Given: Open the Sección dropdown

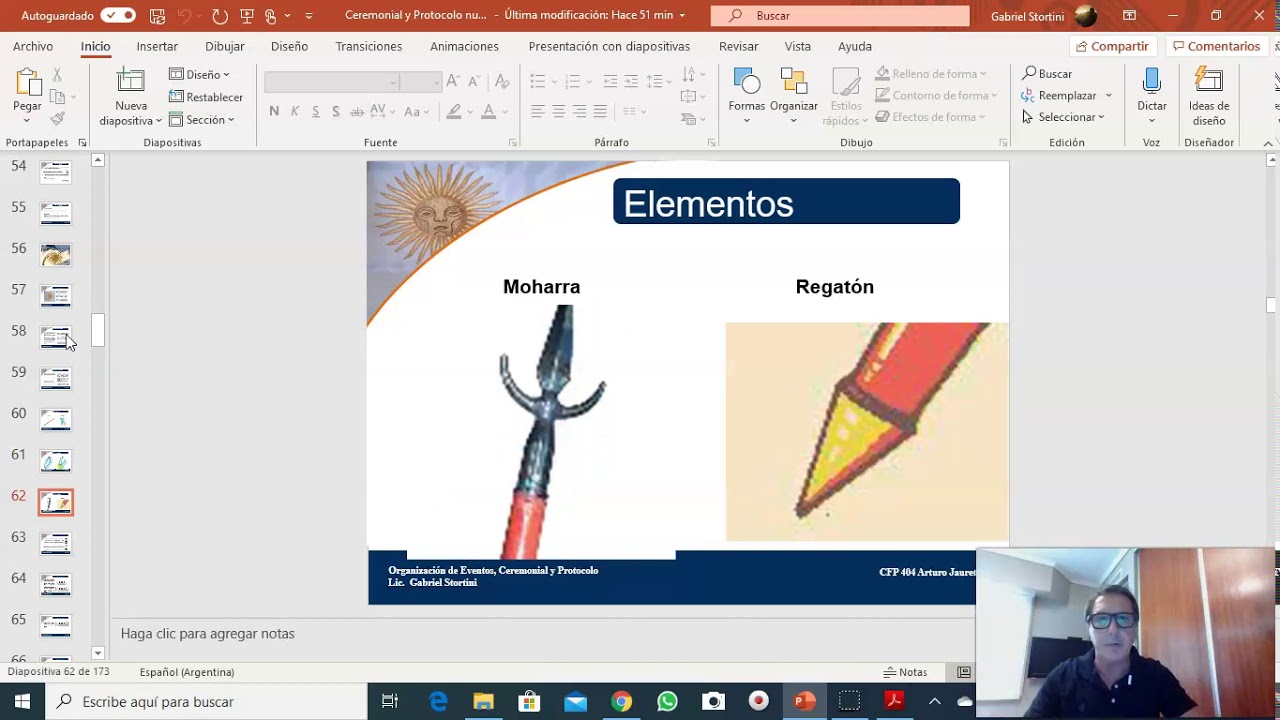Looking at the screenshot, I should 202,120.
